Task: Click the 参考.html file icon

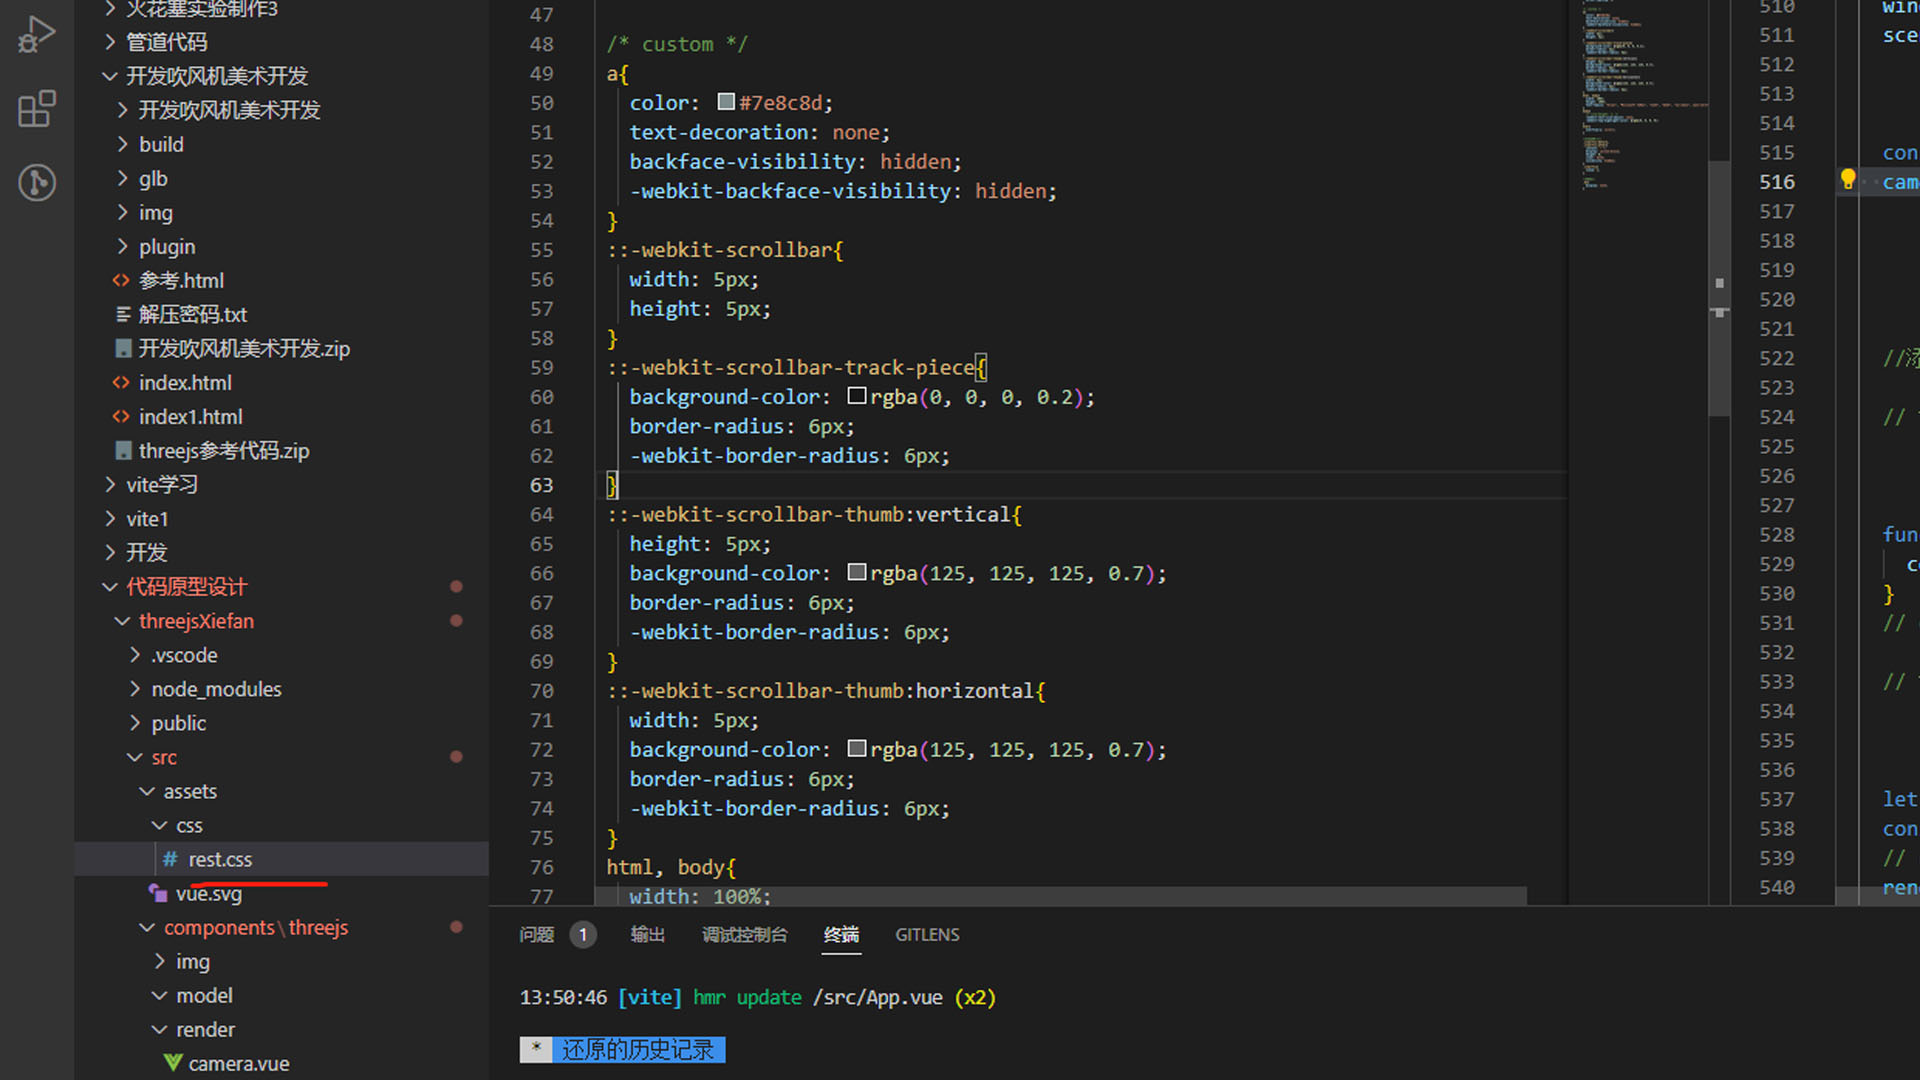Action: tap(121, 281)
